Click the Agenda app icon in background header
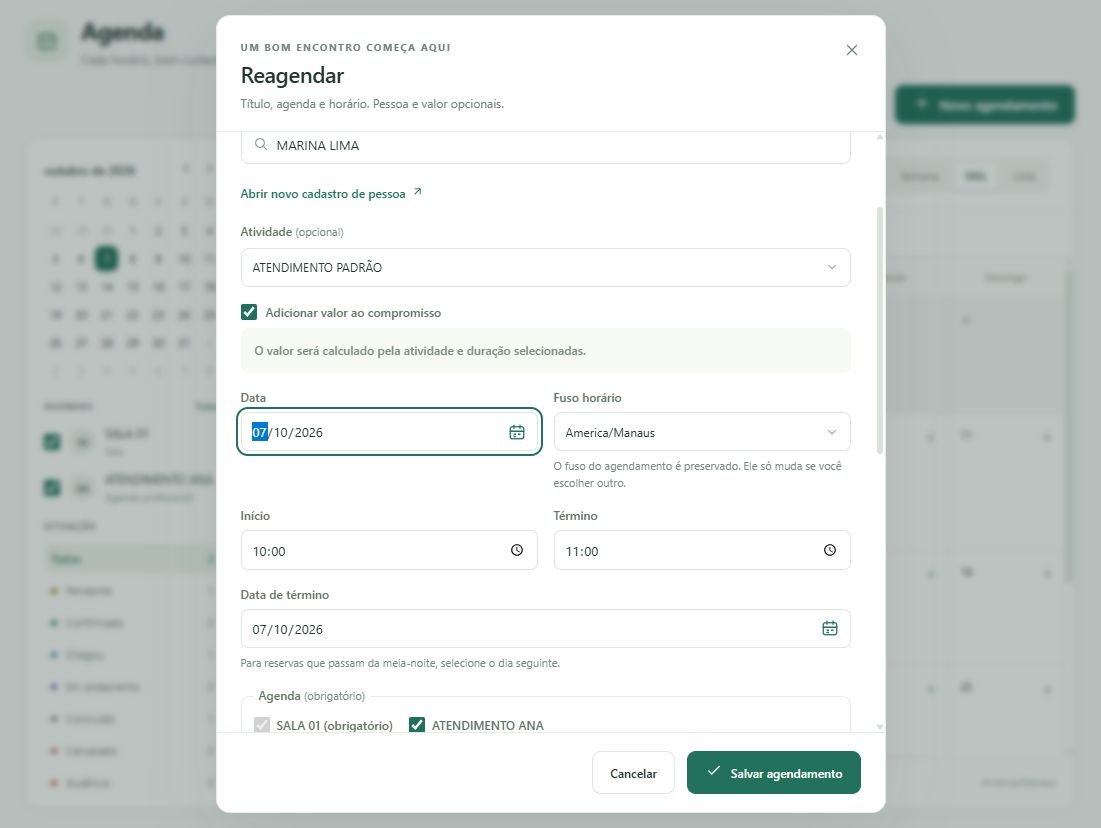 (47, 41)
